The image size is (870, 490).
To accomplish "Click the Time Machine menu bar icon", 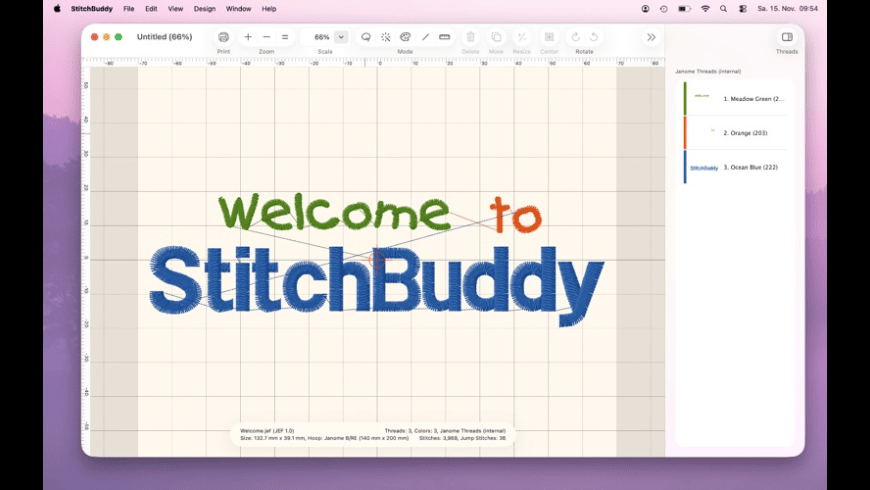I will tap(664, 9).
